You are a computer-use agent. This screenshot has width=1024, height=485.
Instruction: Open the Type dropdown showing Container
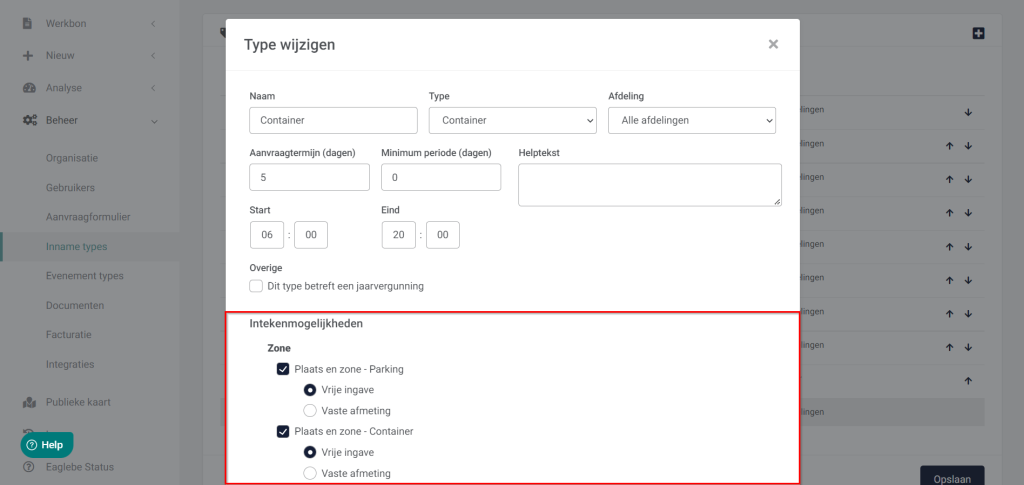[513, 120]
